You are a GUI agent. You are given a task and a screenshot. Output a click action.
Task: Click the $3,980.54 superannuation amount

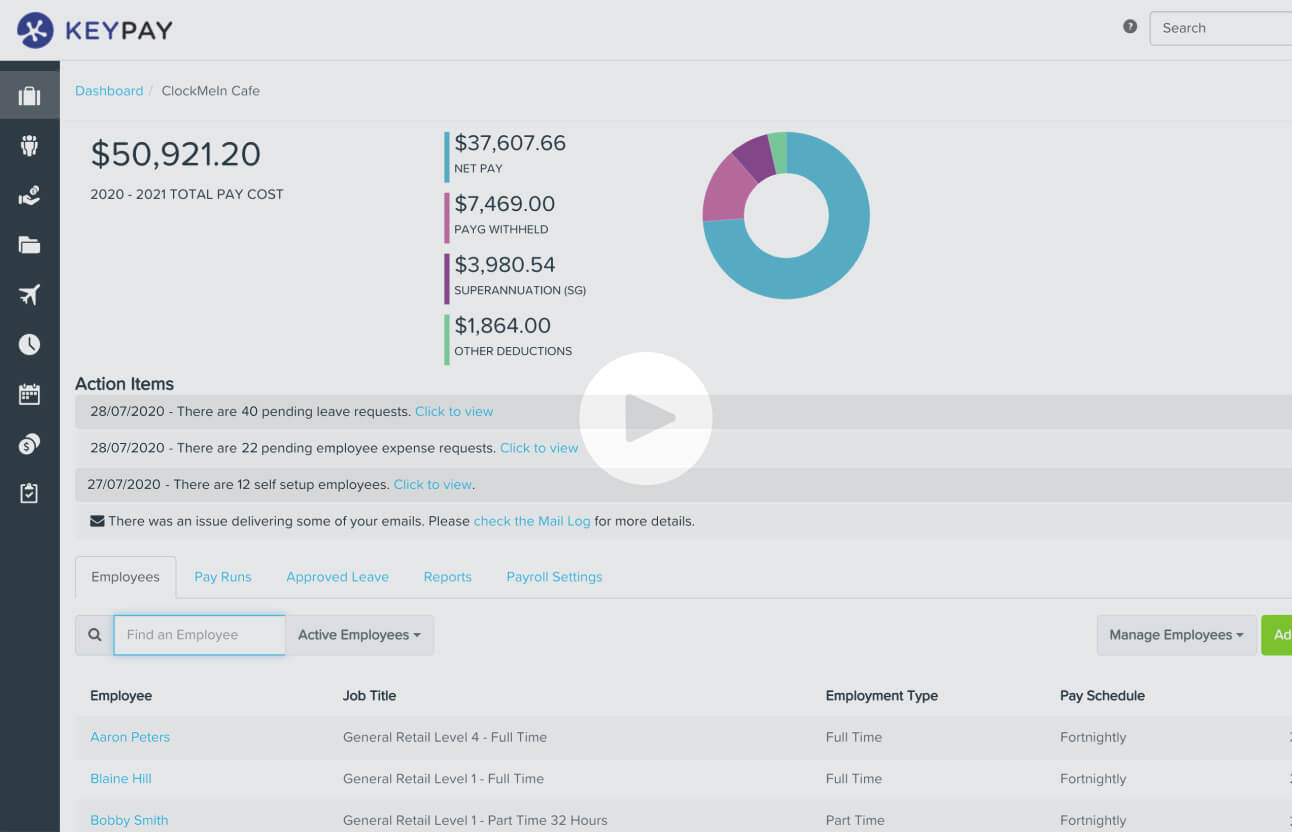[505, 265]
